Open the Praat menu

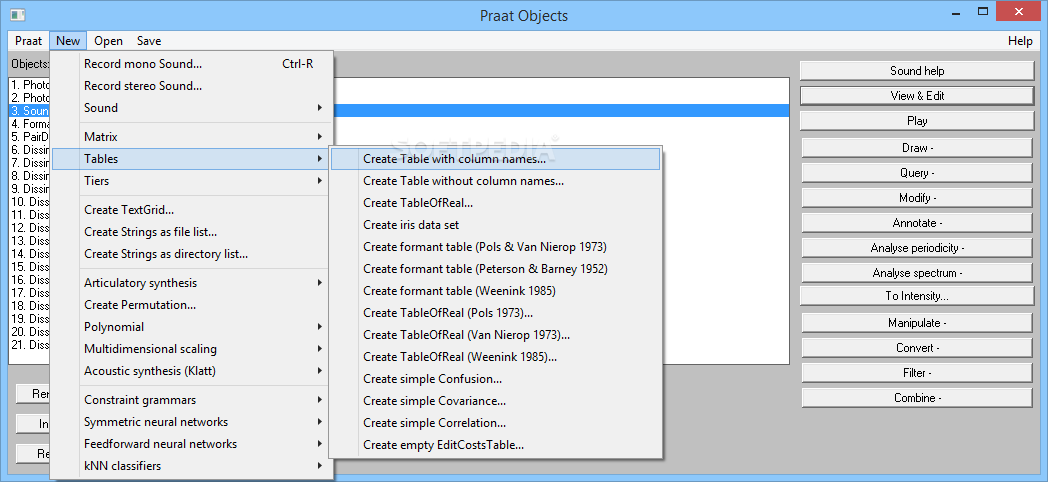pos(29,41)
